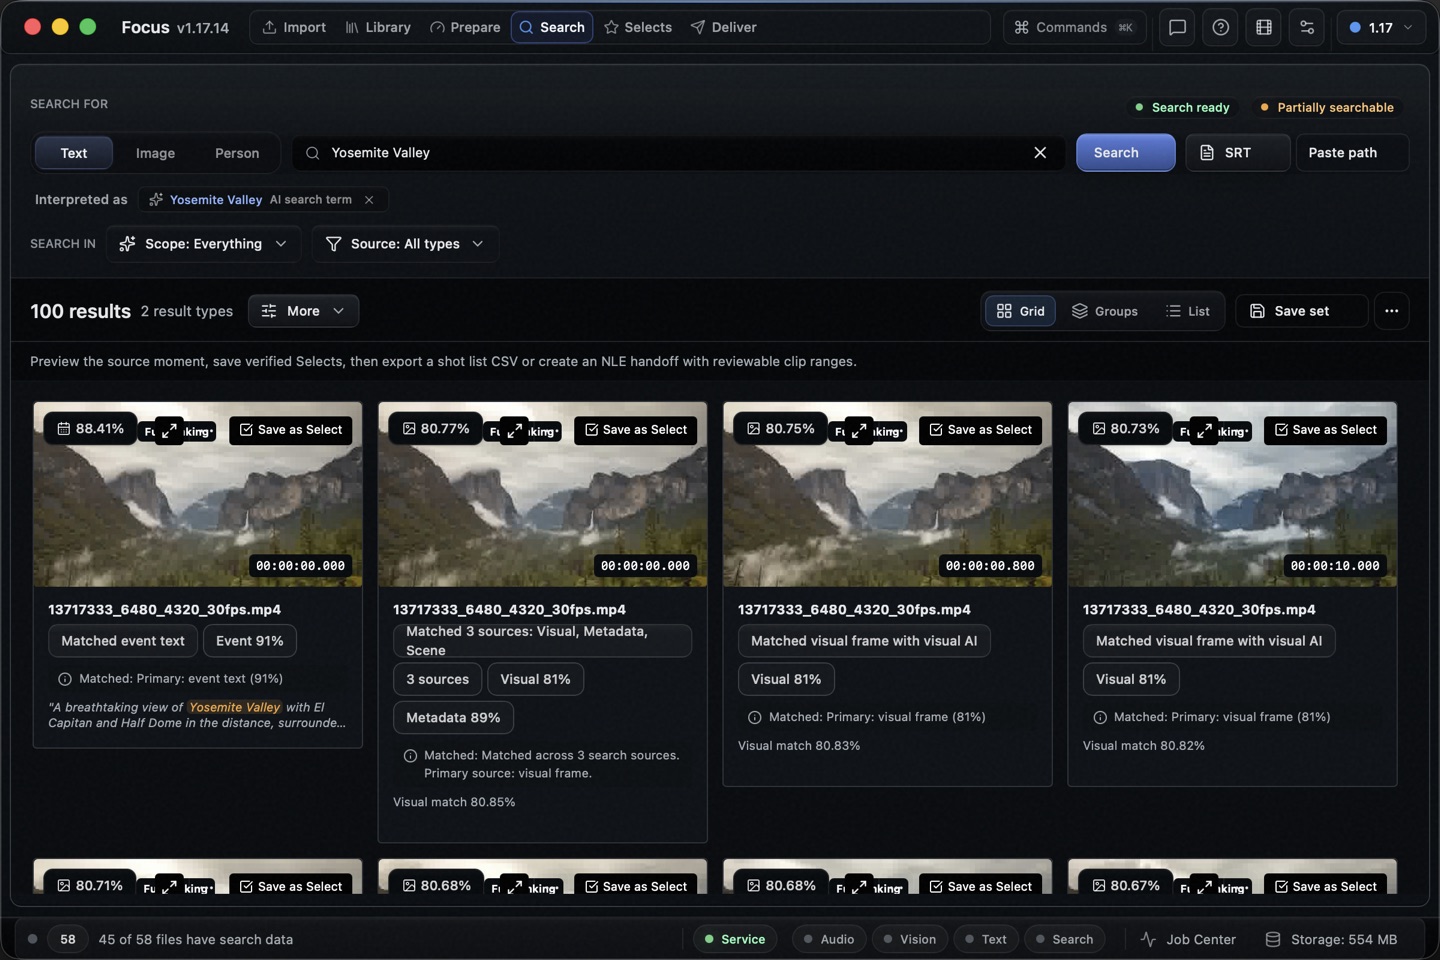Click the Text status indicator in footer
1440x960 pixels.
(x=986, y=939)
